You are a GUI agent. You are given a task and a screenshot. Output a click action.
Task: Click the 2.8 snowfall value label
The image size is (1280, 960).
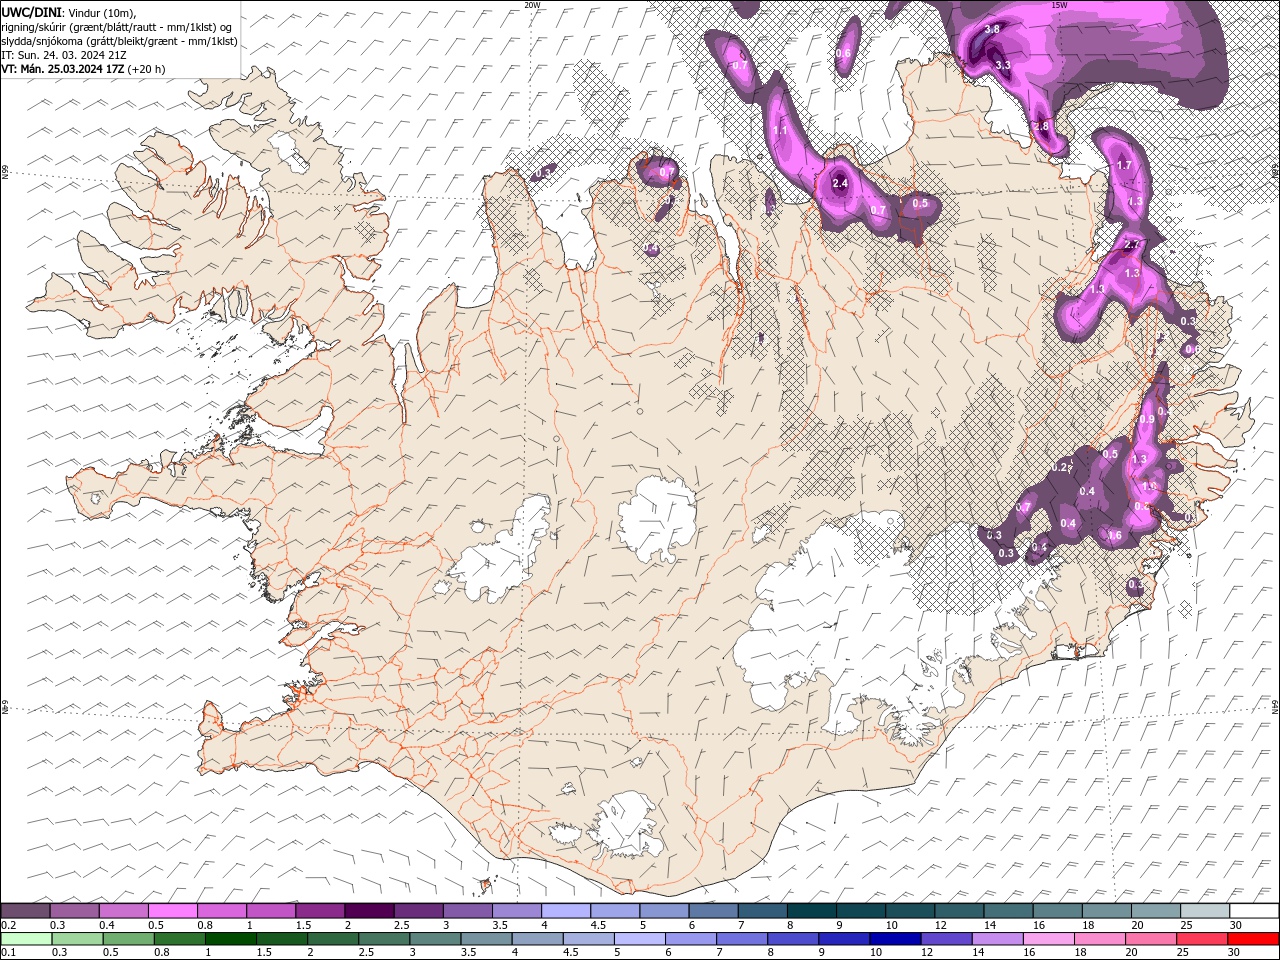(x=1041, y=126)
